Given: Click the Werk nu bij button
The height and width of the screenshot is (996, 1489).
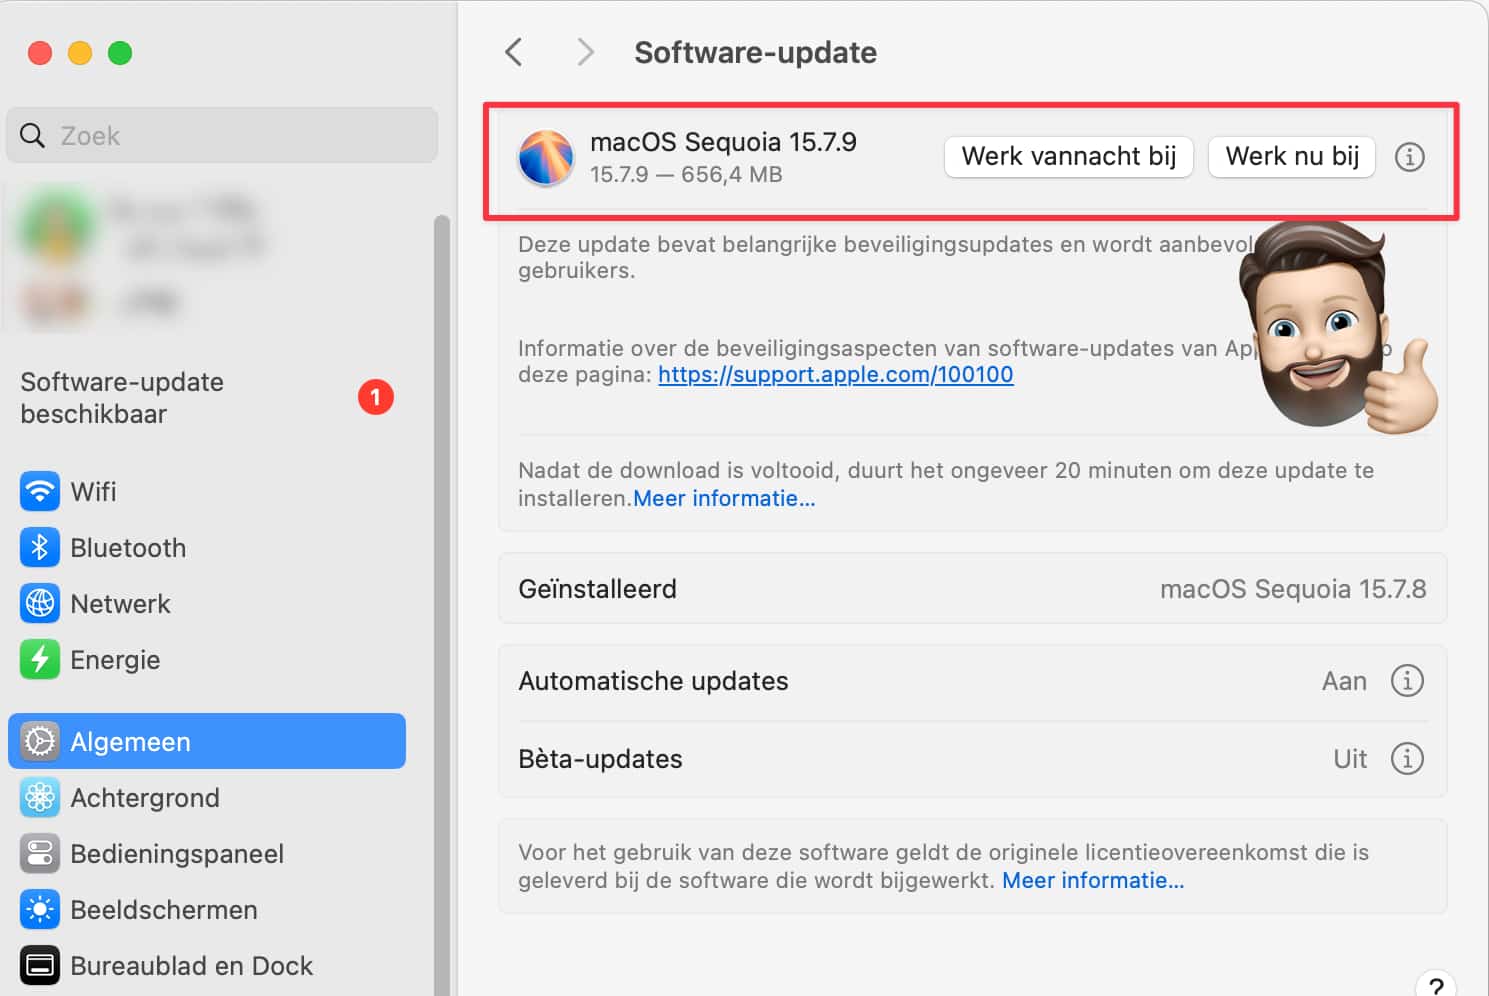Looking at the screenshot, I should 1292,157.
